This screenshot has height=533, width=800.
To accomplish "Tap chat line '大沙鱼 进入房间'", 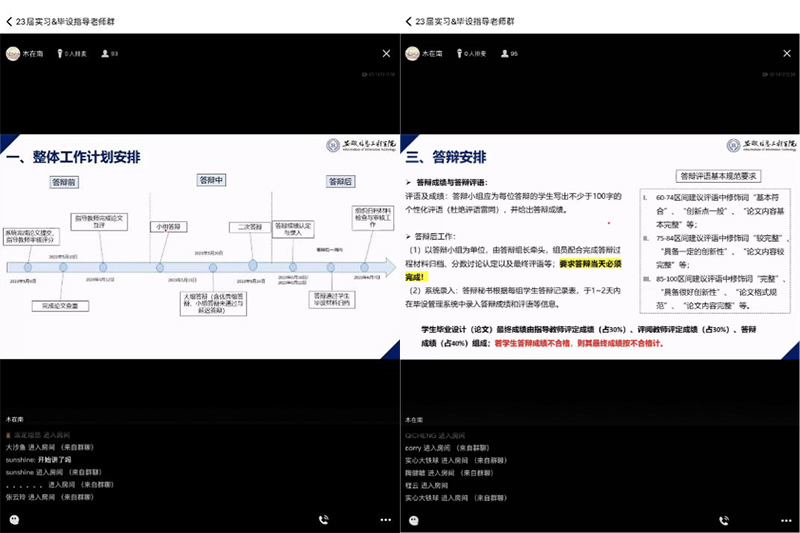I will point(50,447).
